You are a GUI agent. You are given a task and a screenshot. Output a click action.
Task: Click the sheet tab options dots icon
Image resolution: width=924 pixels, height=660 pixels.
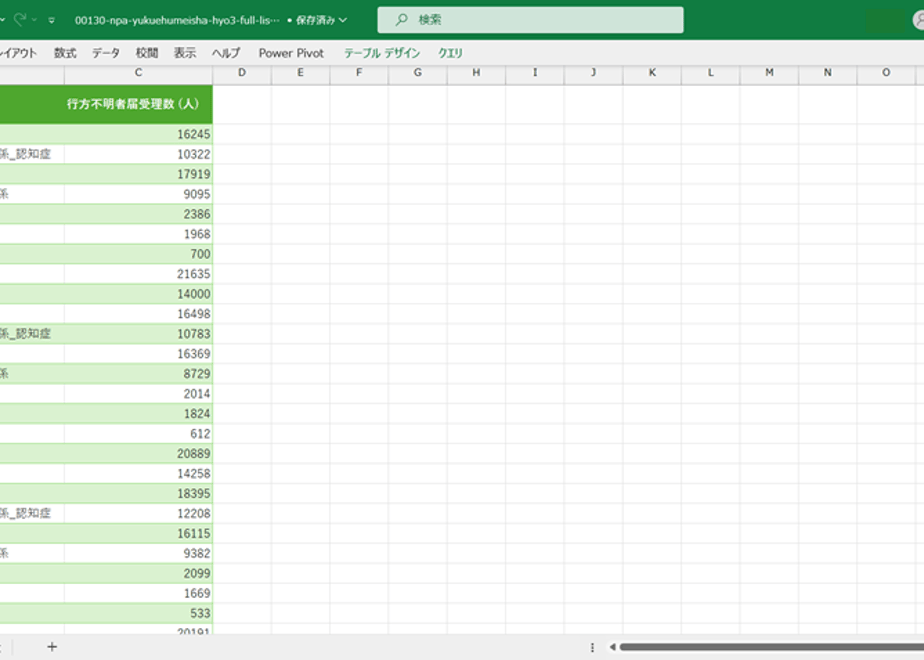(x=592, y=648)
